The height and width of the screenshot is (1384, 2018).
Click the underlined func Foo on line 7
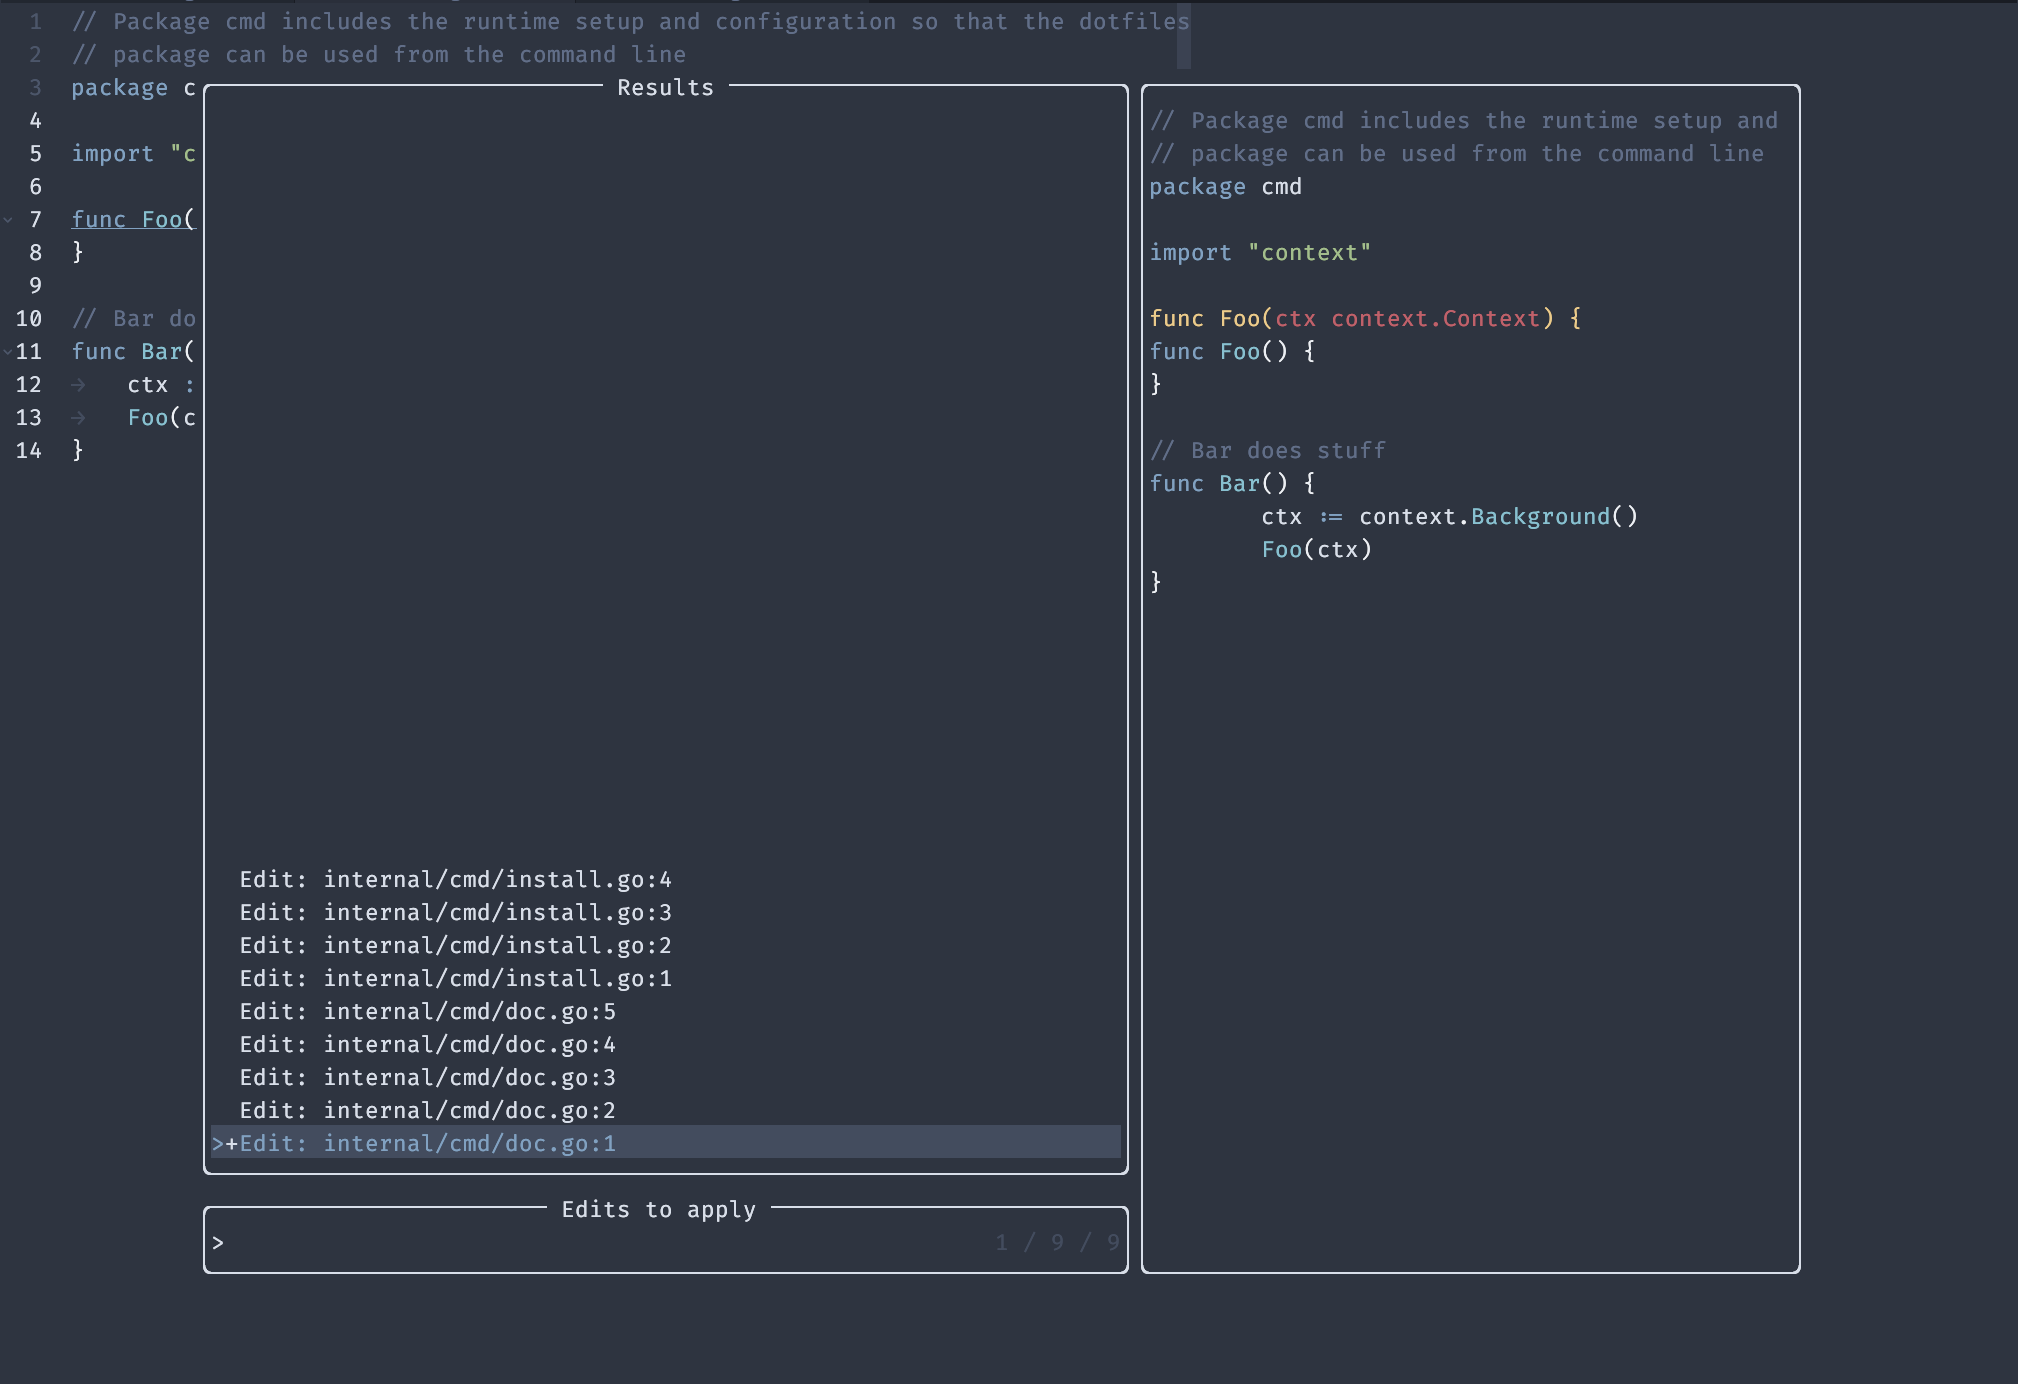[x=128, y=219]
